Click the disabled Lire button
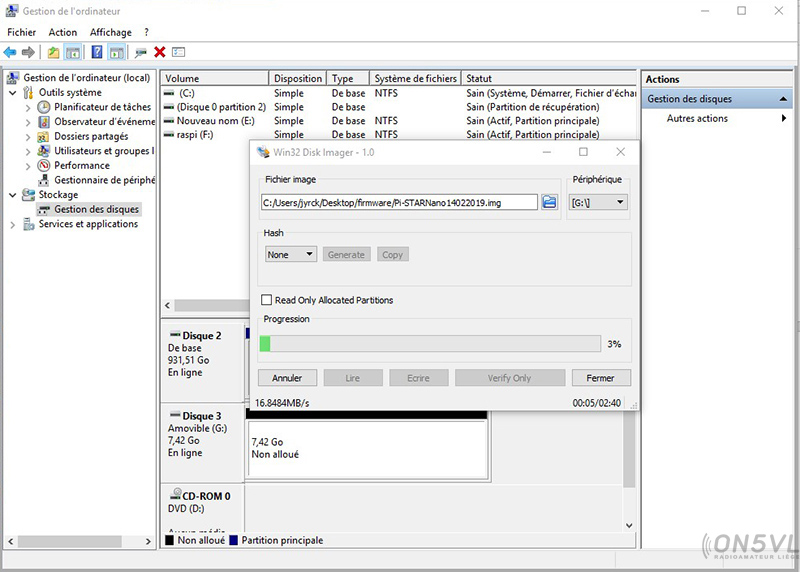 click(x=353, y=378)
